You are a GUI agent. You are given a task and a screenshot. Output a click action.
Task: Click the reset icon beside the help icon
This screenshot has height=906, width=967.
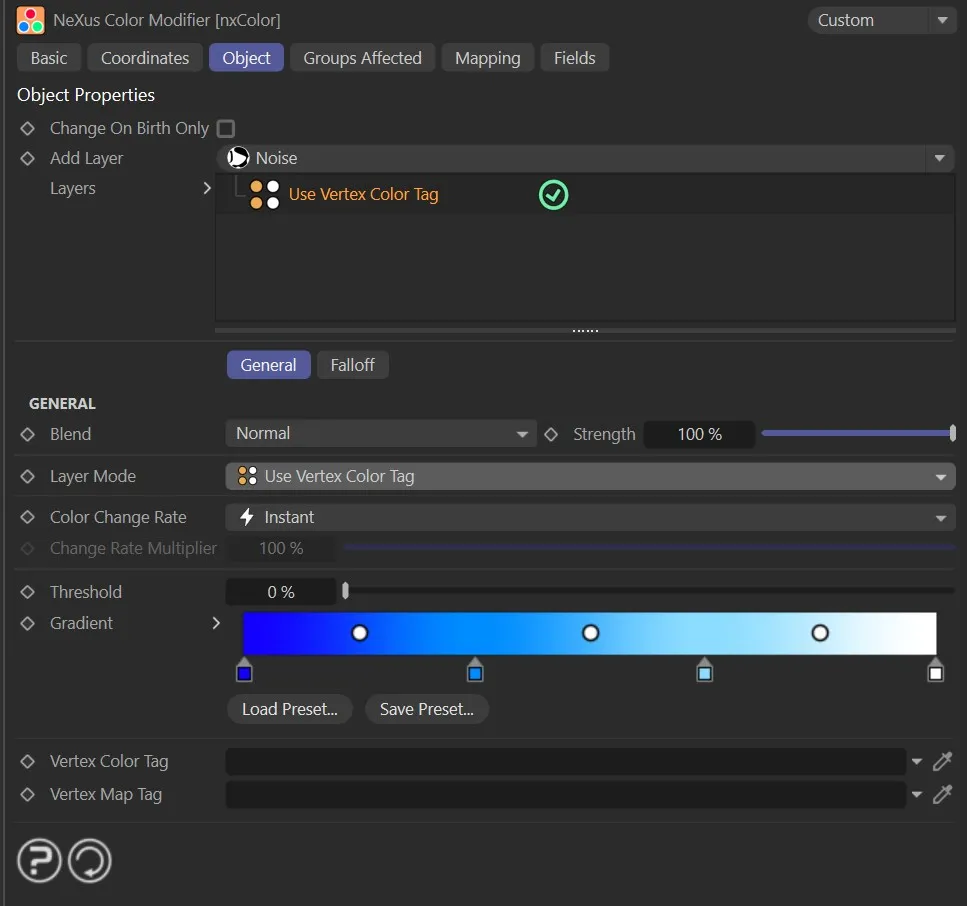(x=89, y=860)
